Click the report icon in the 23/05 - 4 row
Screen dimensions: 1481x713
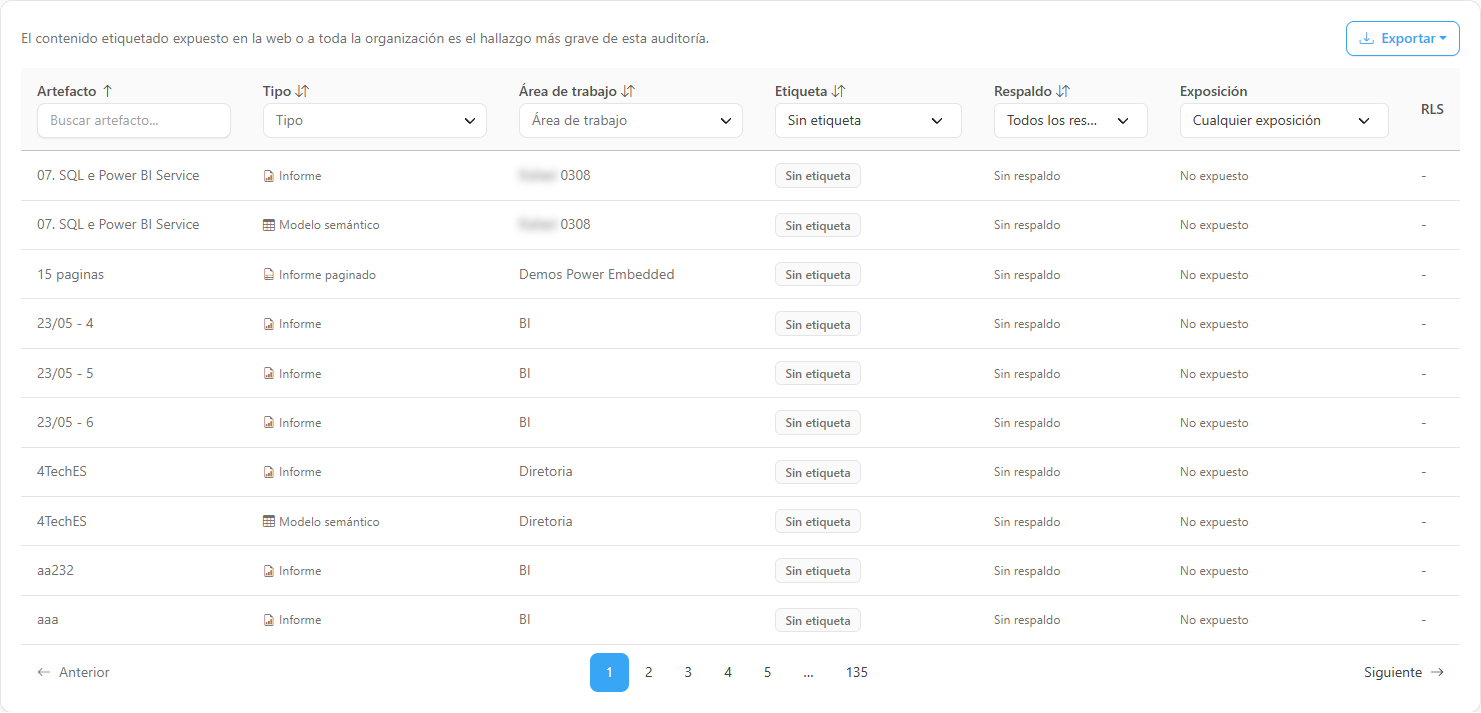tap(268, 324)
